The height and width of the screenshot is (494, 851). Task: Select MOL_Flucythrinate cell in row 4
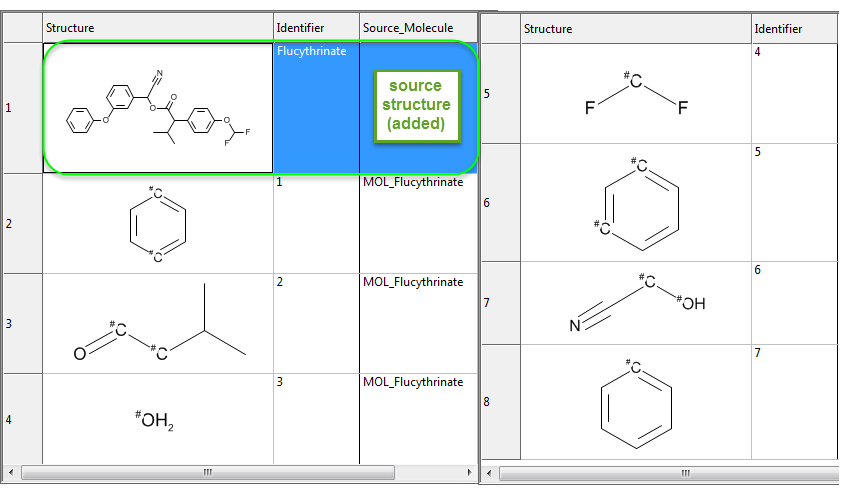point(418,419)
